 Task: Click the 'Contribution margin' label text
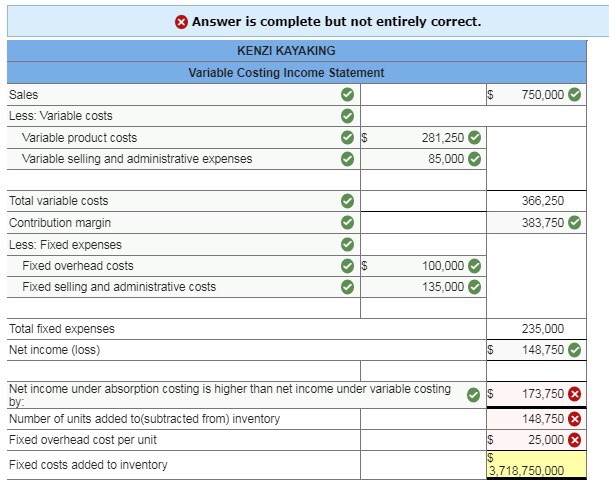(60, 223)
